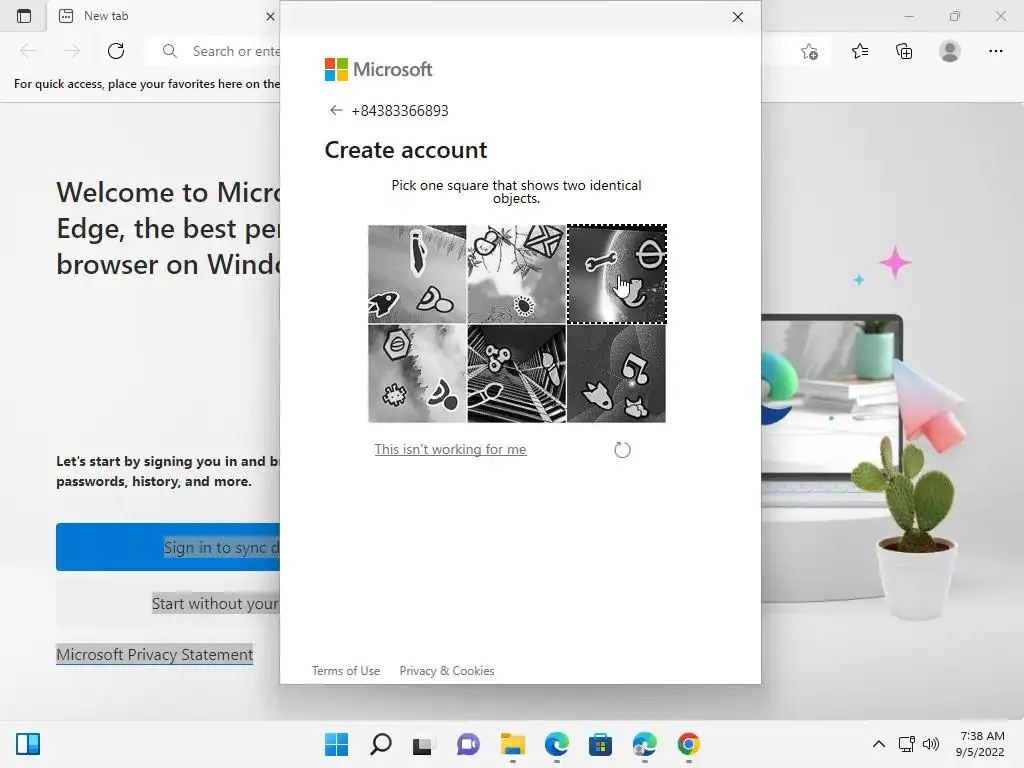Click the Sign in to sync data button
Viewport: 1024px width, 768px height.
click(168, 547)
